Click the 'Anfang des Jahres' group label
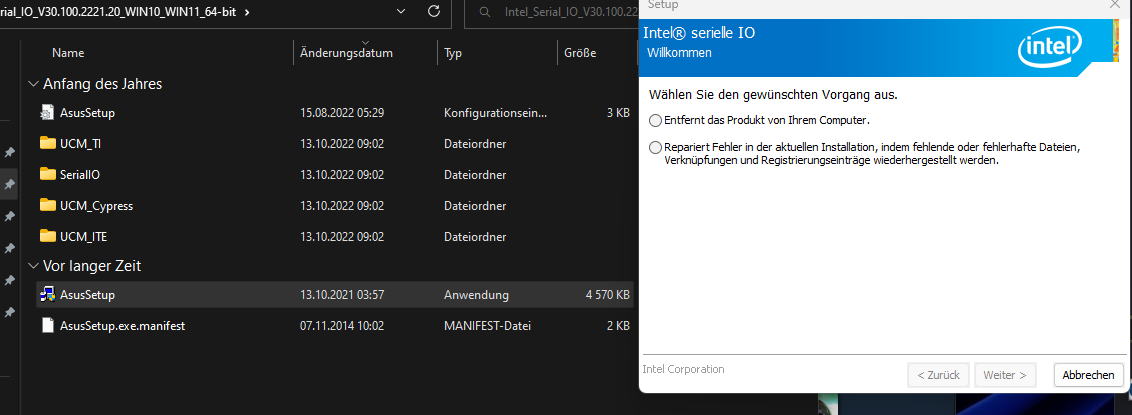The height and width of the screenshot is (415, 1132). click(x=103, y=84)
